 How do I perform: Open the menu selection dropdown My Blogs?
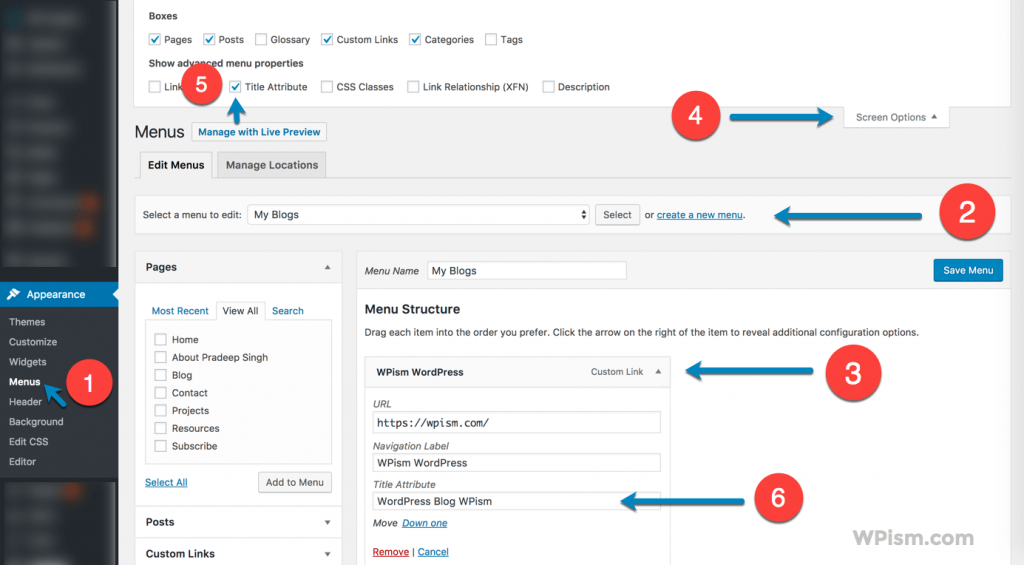coord(419,214)
